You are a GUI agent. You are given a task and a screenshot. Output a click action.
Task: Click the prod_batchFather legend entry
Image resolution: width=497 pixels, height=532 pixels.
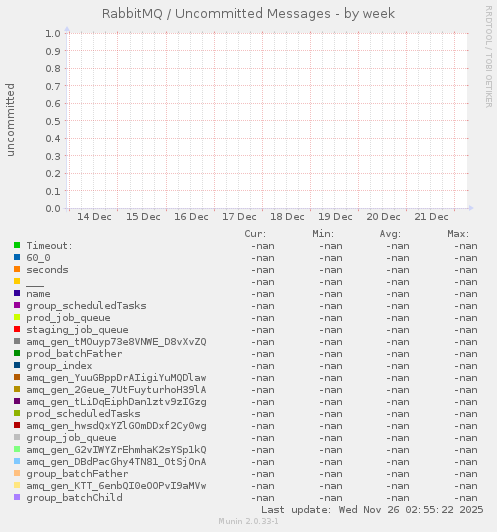(74, 354)
